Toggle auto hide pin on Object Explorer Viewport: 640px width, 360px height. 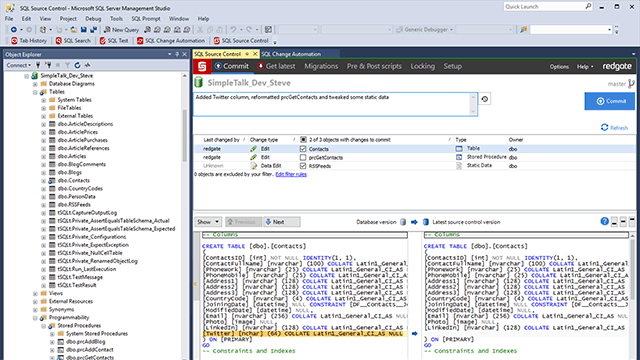click(x=177, y=54)
